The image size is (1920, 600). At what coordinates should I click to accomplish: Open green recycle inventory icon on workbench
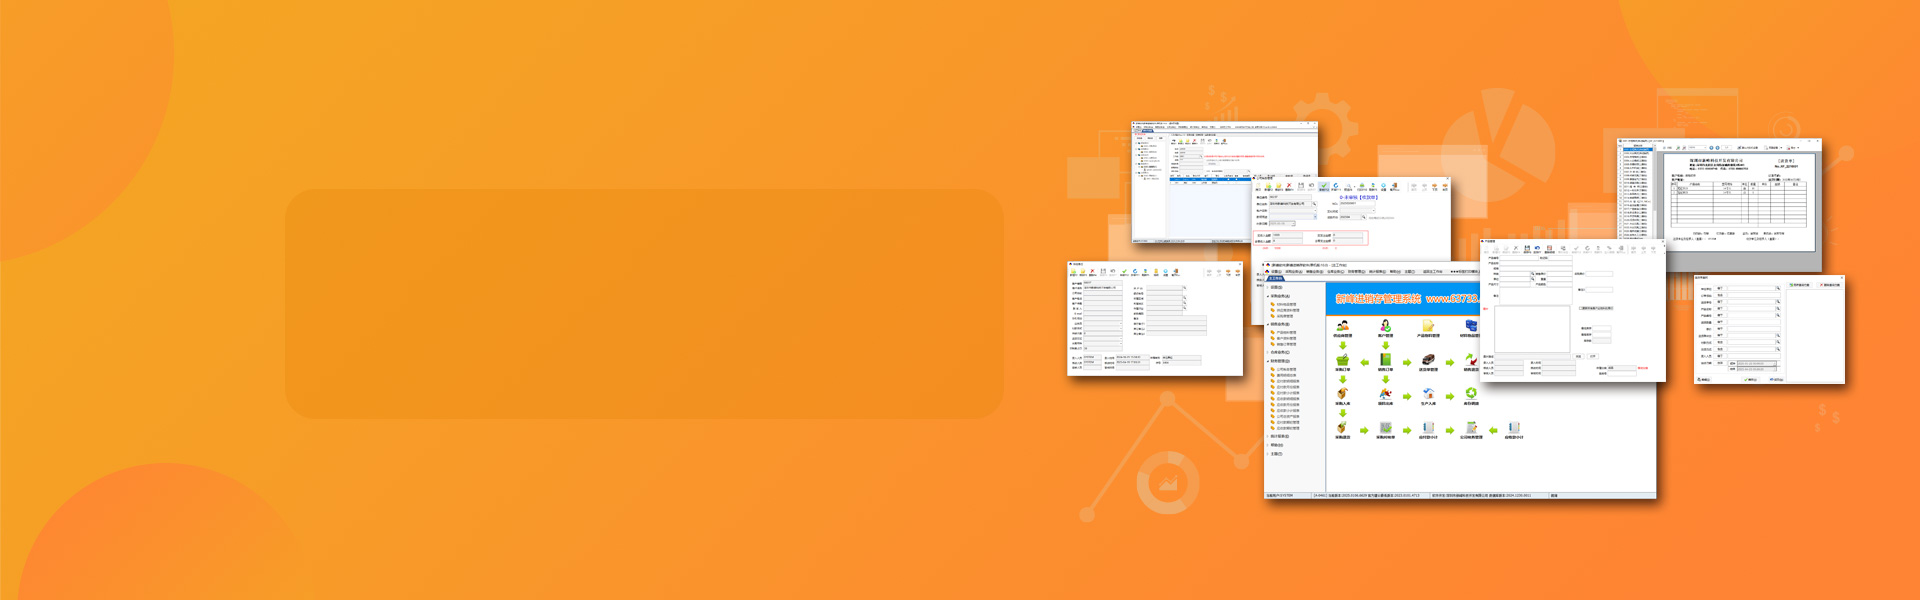tap(1470, 393)
